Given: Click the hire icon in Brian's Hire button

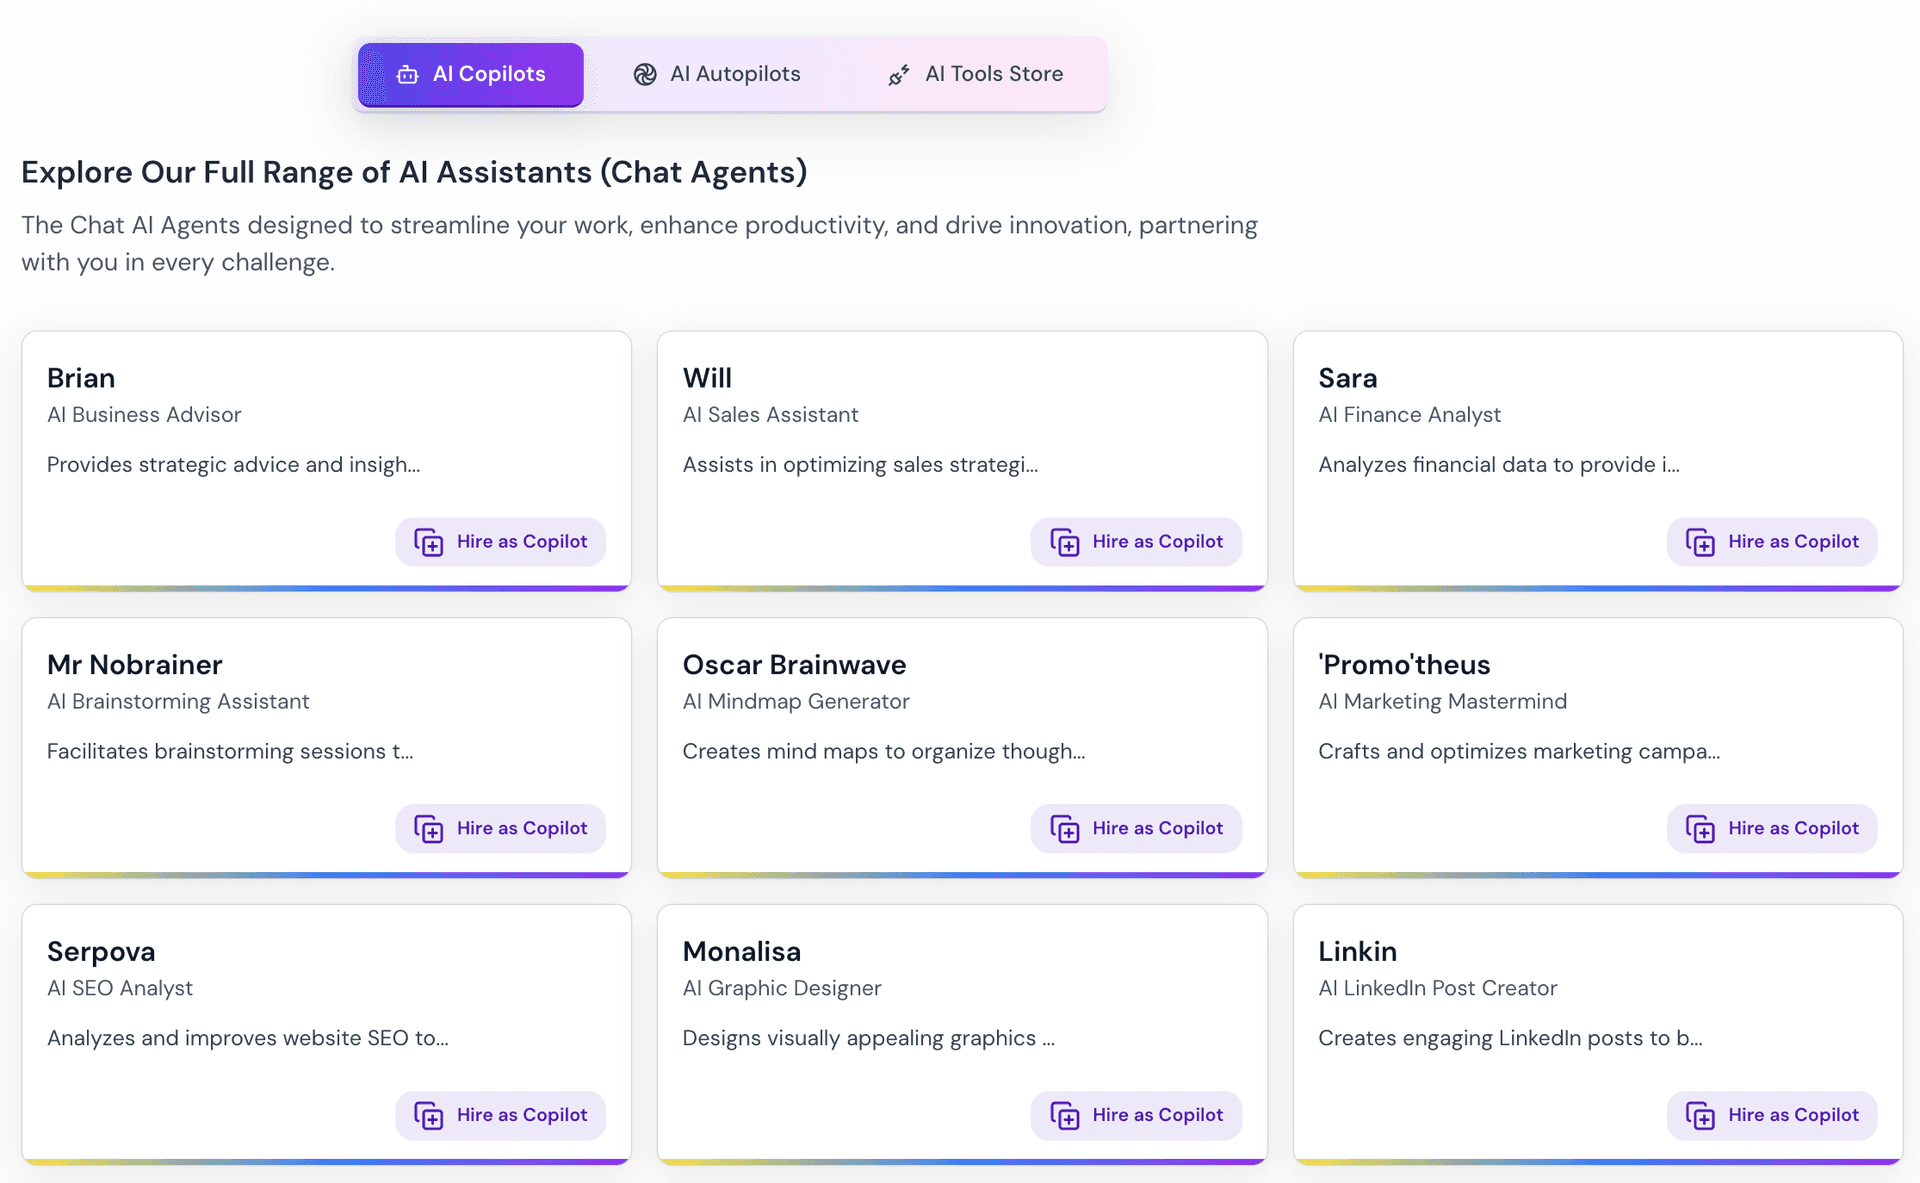Looking at the screenshot, I should point(429,541).
